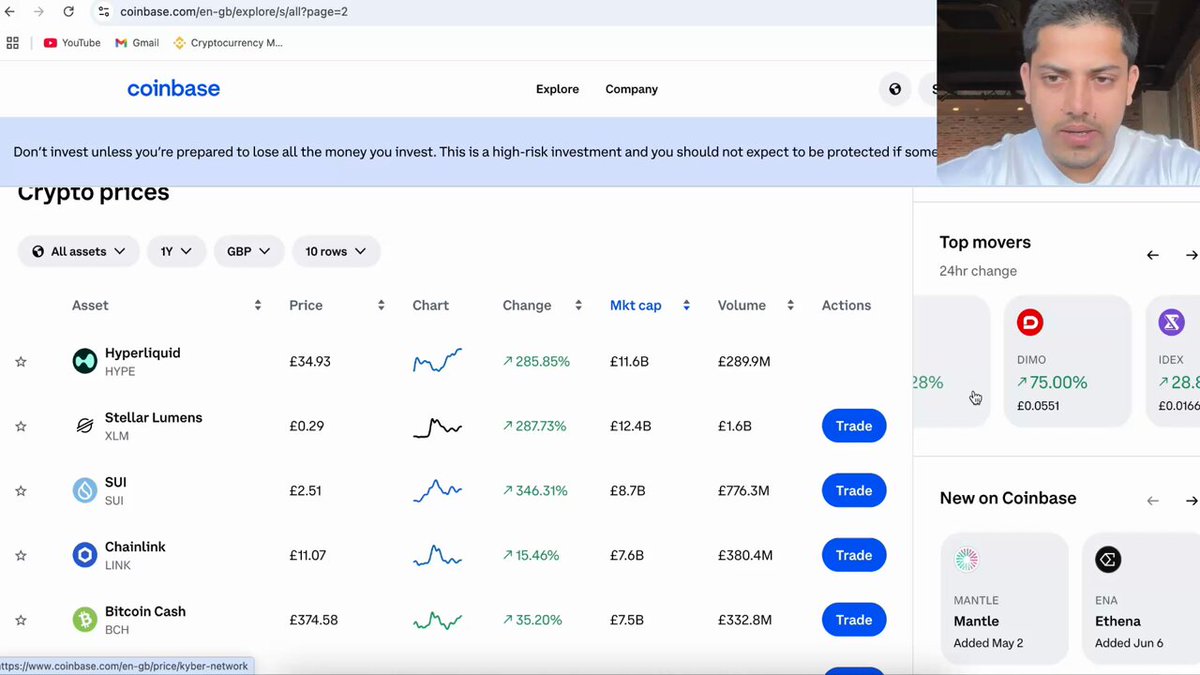Star SUI to add to watchlist
Image resolution: width=1200 pixels, height=675 pixels.
pyautogui.click(x=21, y=491)
